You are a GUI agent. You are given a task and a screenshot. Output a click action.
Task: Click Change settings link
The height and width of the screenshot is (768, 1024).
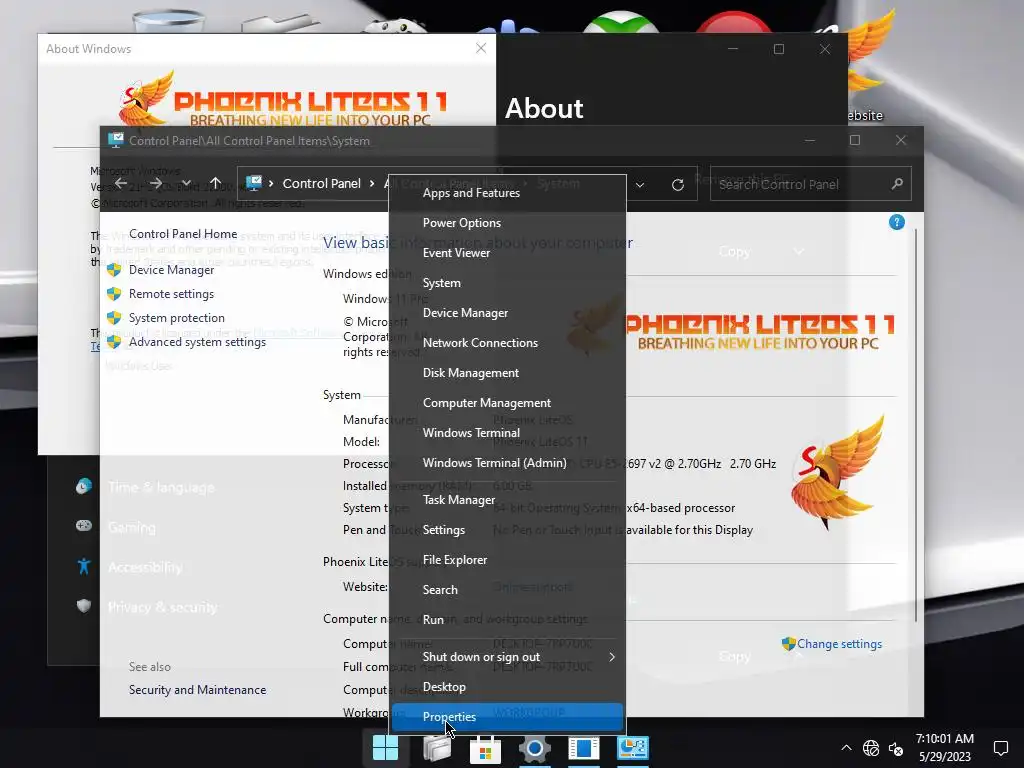(x=839, y=644)
